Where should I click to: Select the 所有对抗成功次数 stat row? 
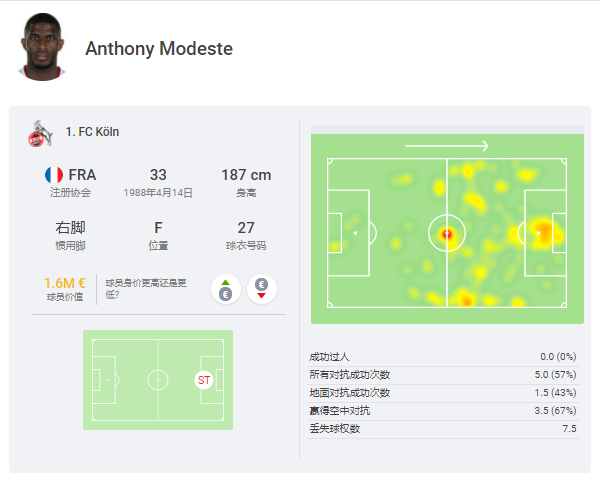tap(443, 375)
